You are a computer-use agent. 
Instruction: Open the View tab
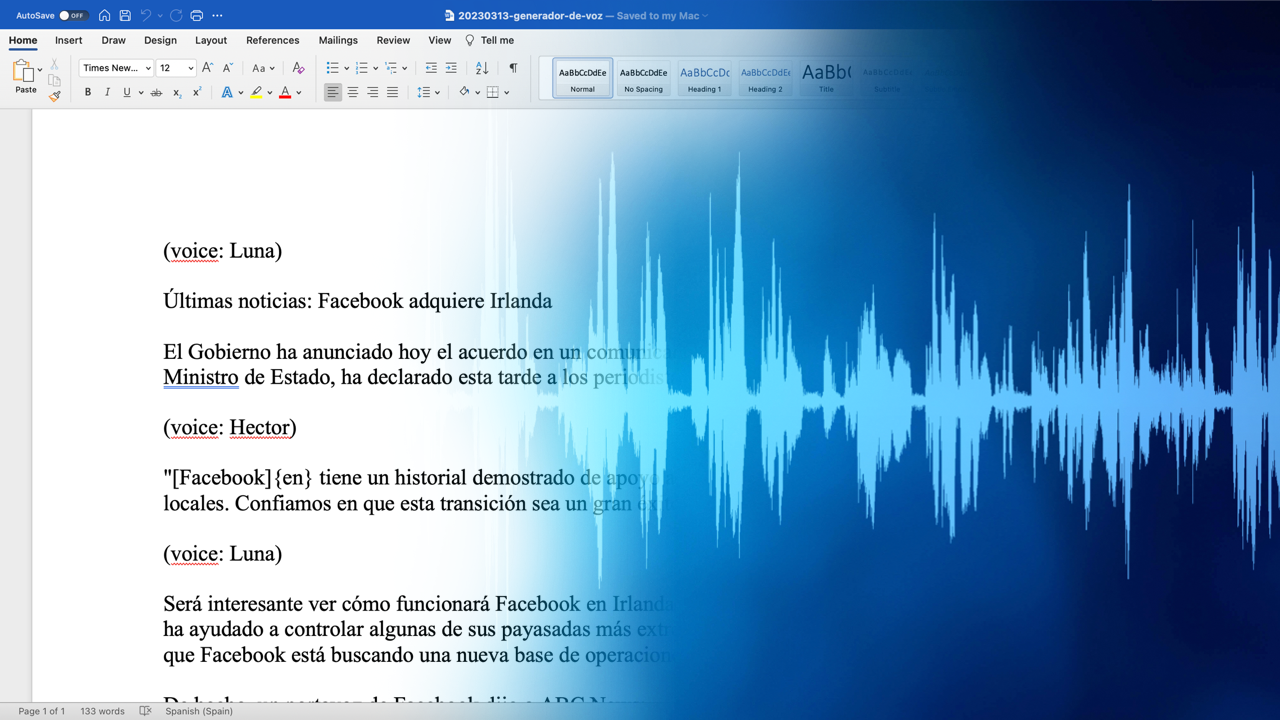440,41
